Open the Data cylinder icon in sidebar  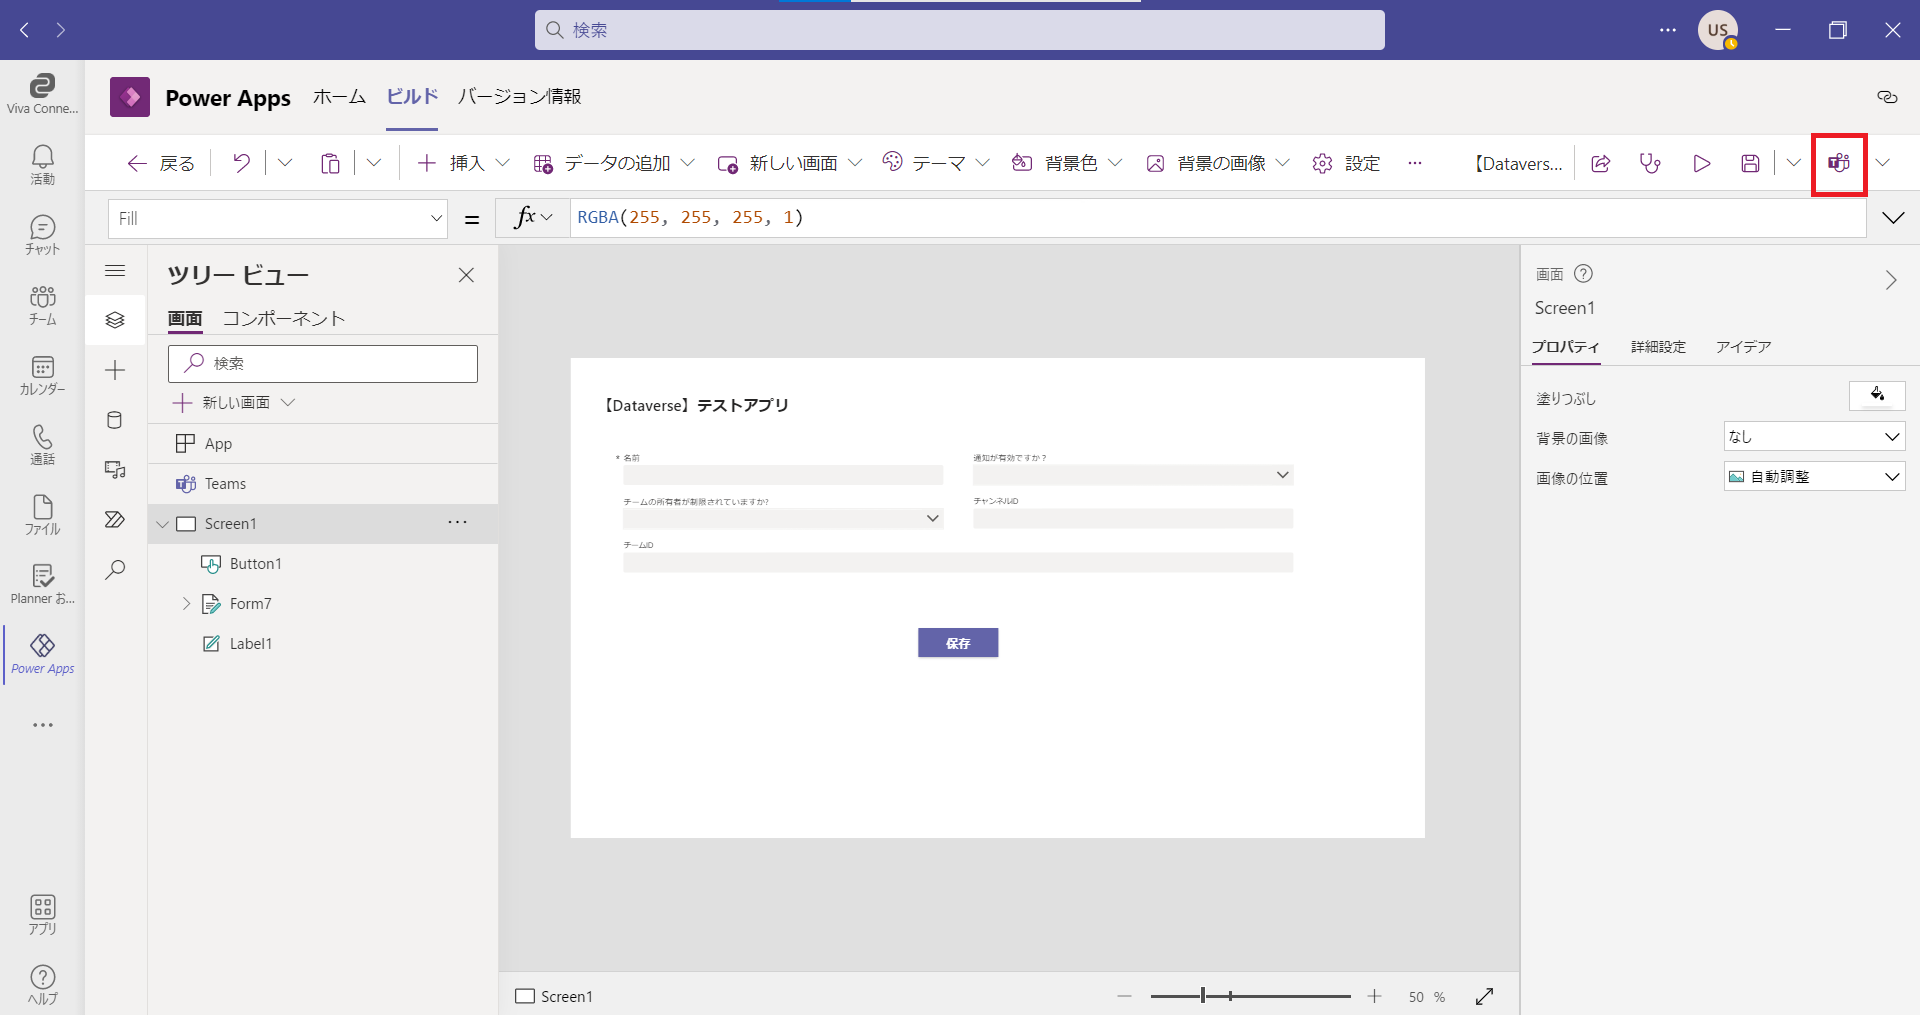115,420
